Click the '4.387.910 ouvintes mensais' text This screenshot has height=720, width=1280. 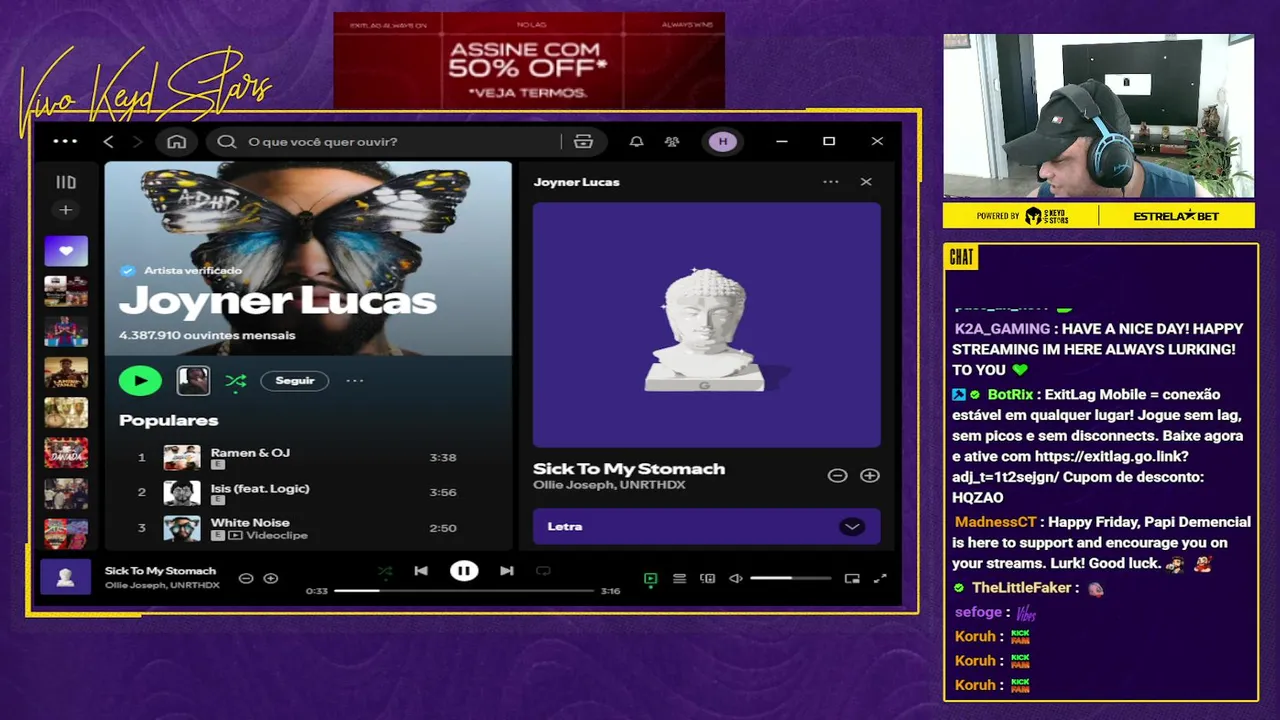point(207,335)
